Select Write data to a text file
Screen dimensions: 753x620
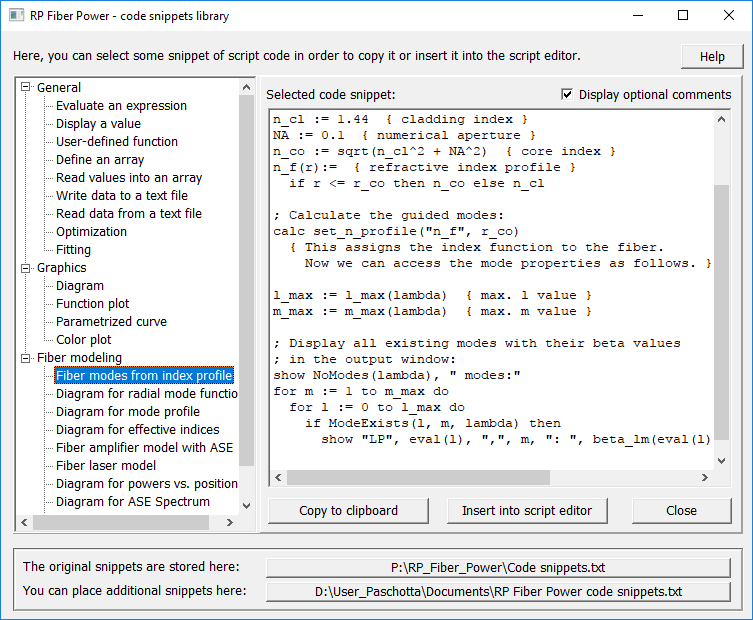tap(121, 196)
